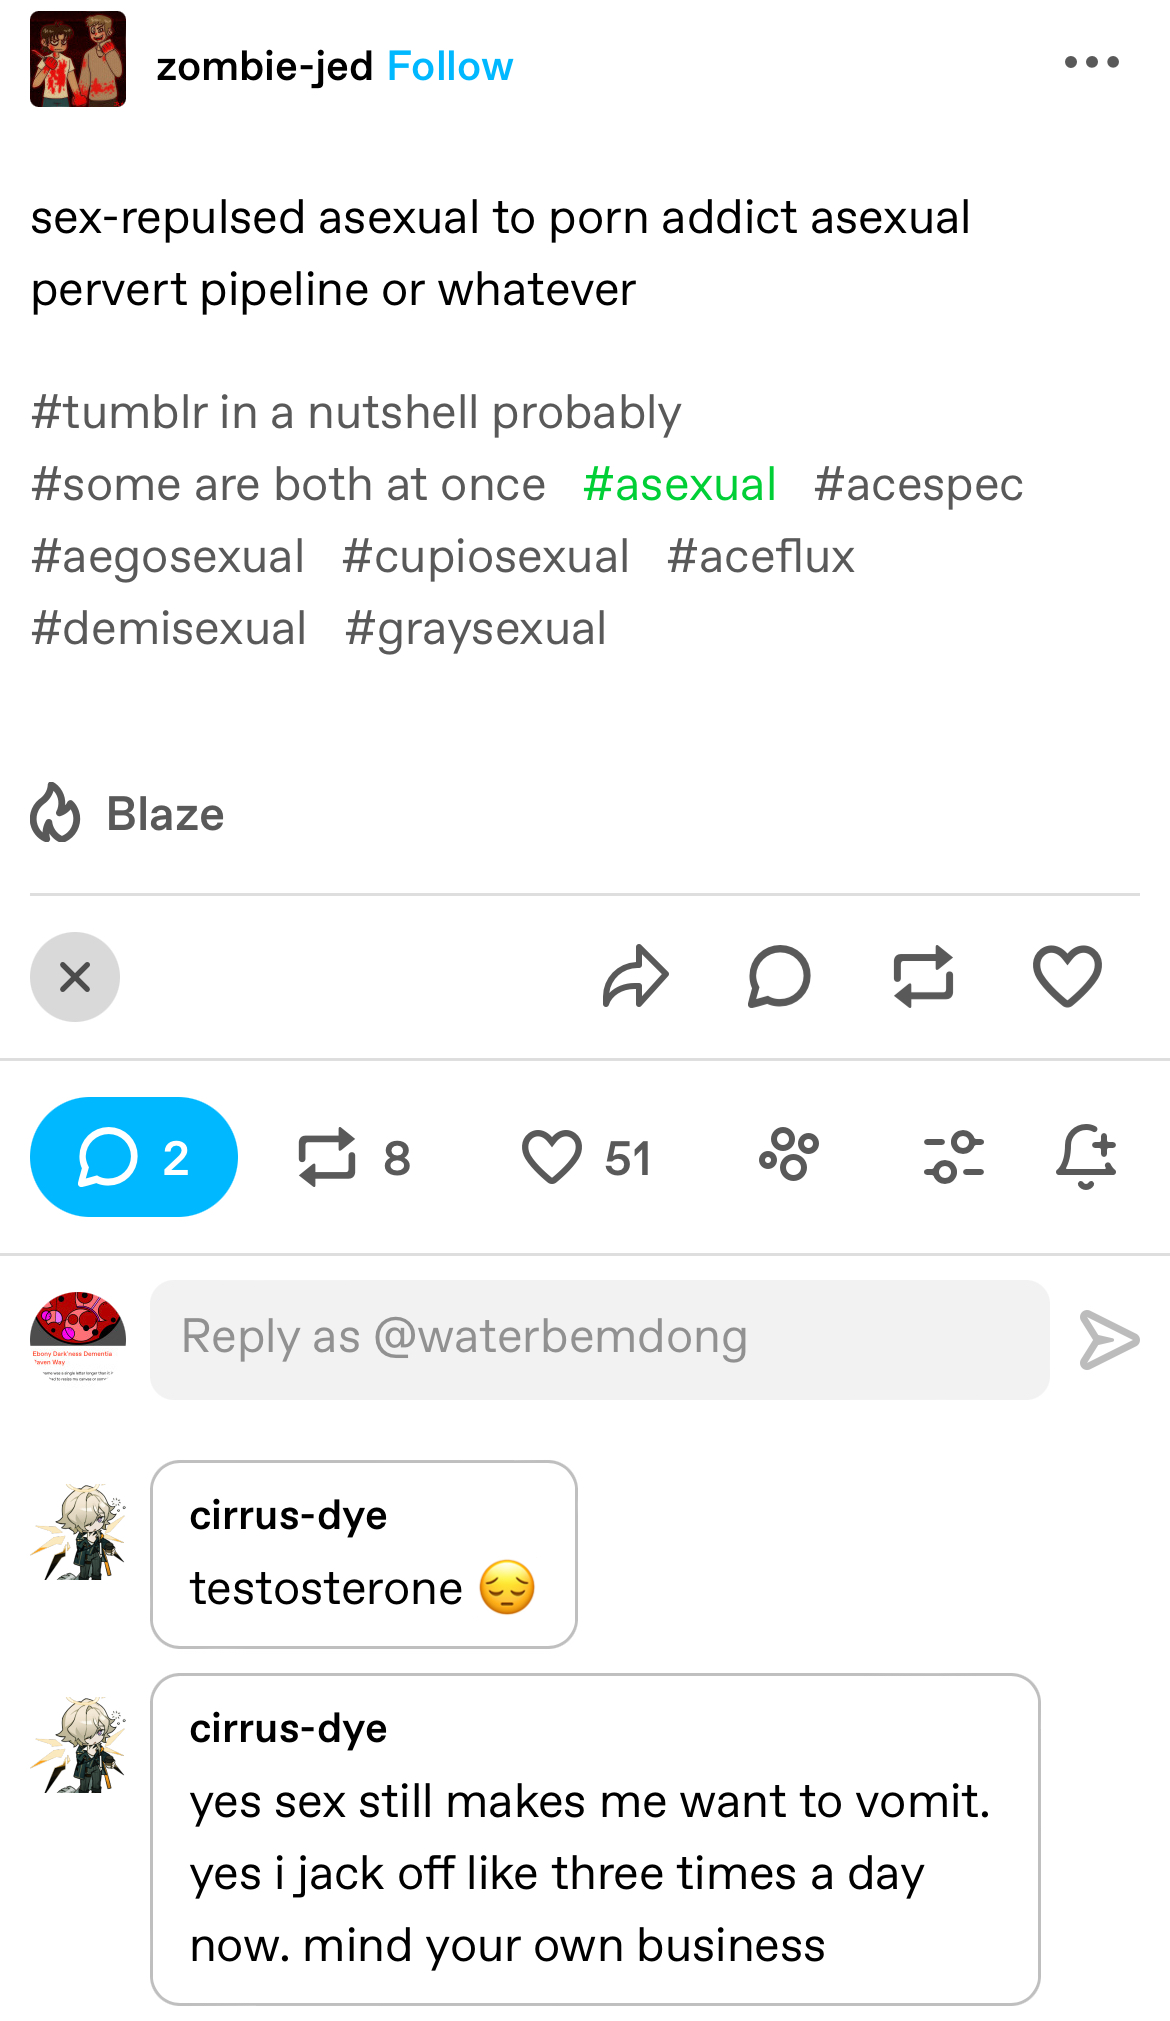
Task: Open zombie-jed's avatar thumbnail
Action: tap(78, 59)
